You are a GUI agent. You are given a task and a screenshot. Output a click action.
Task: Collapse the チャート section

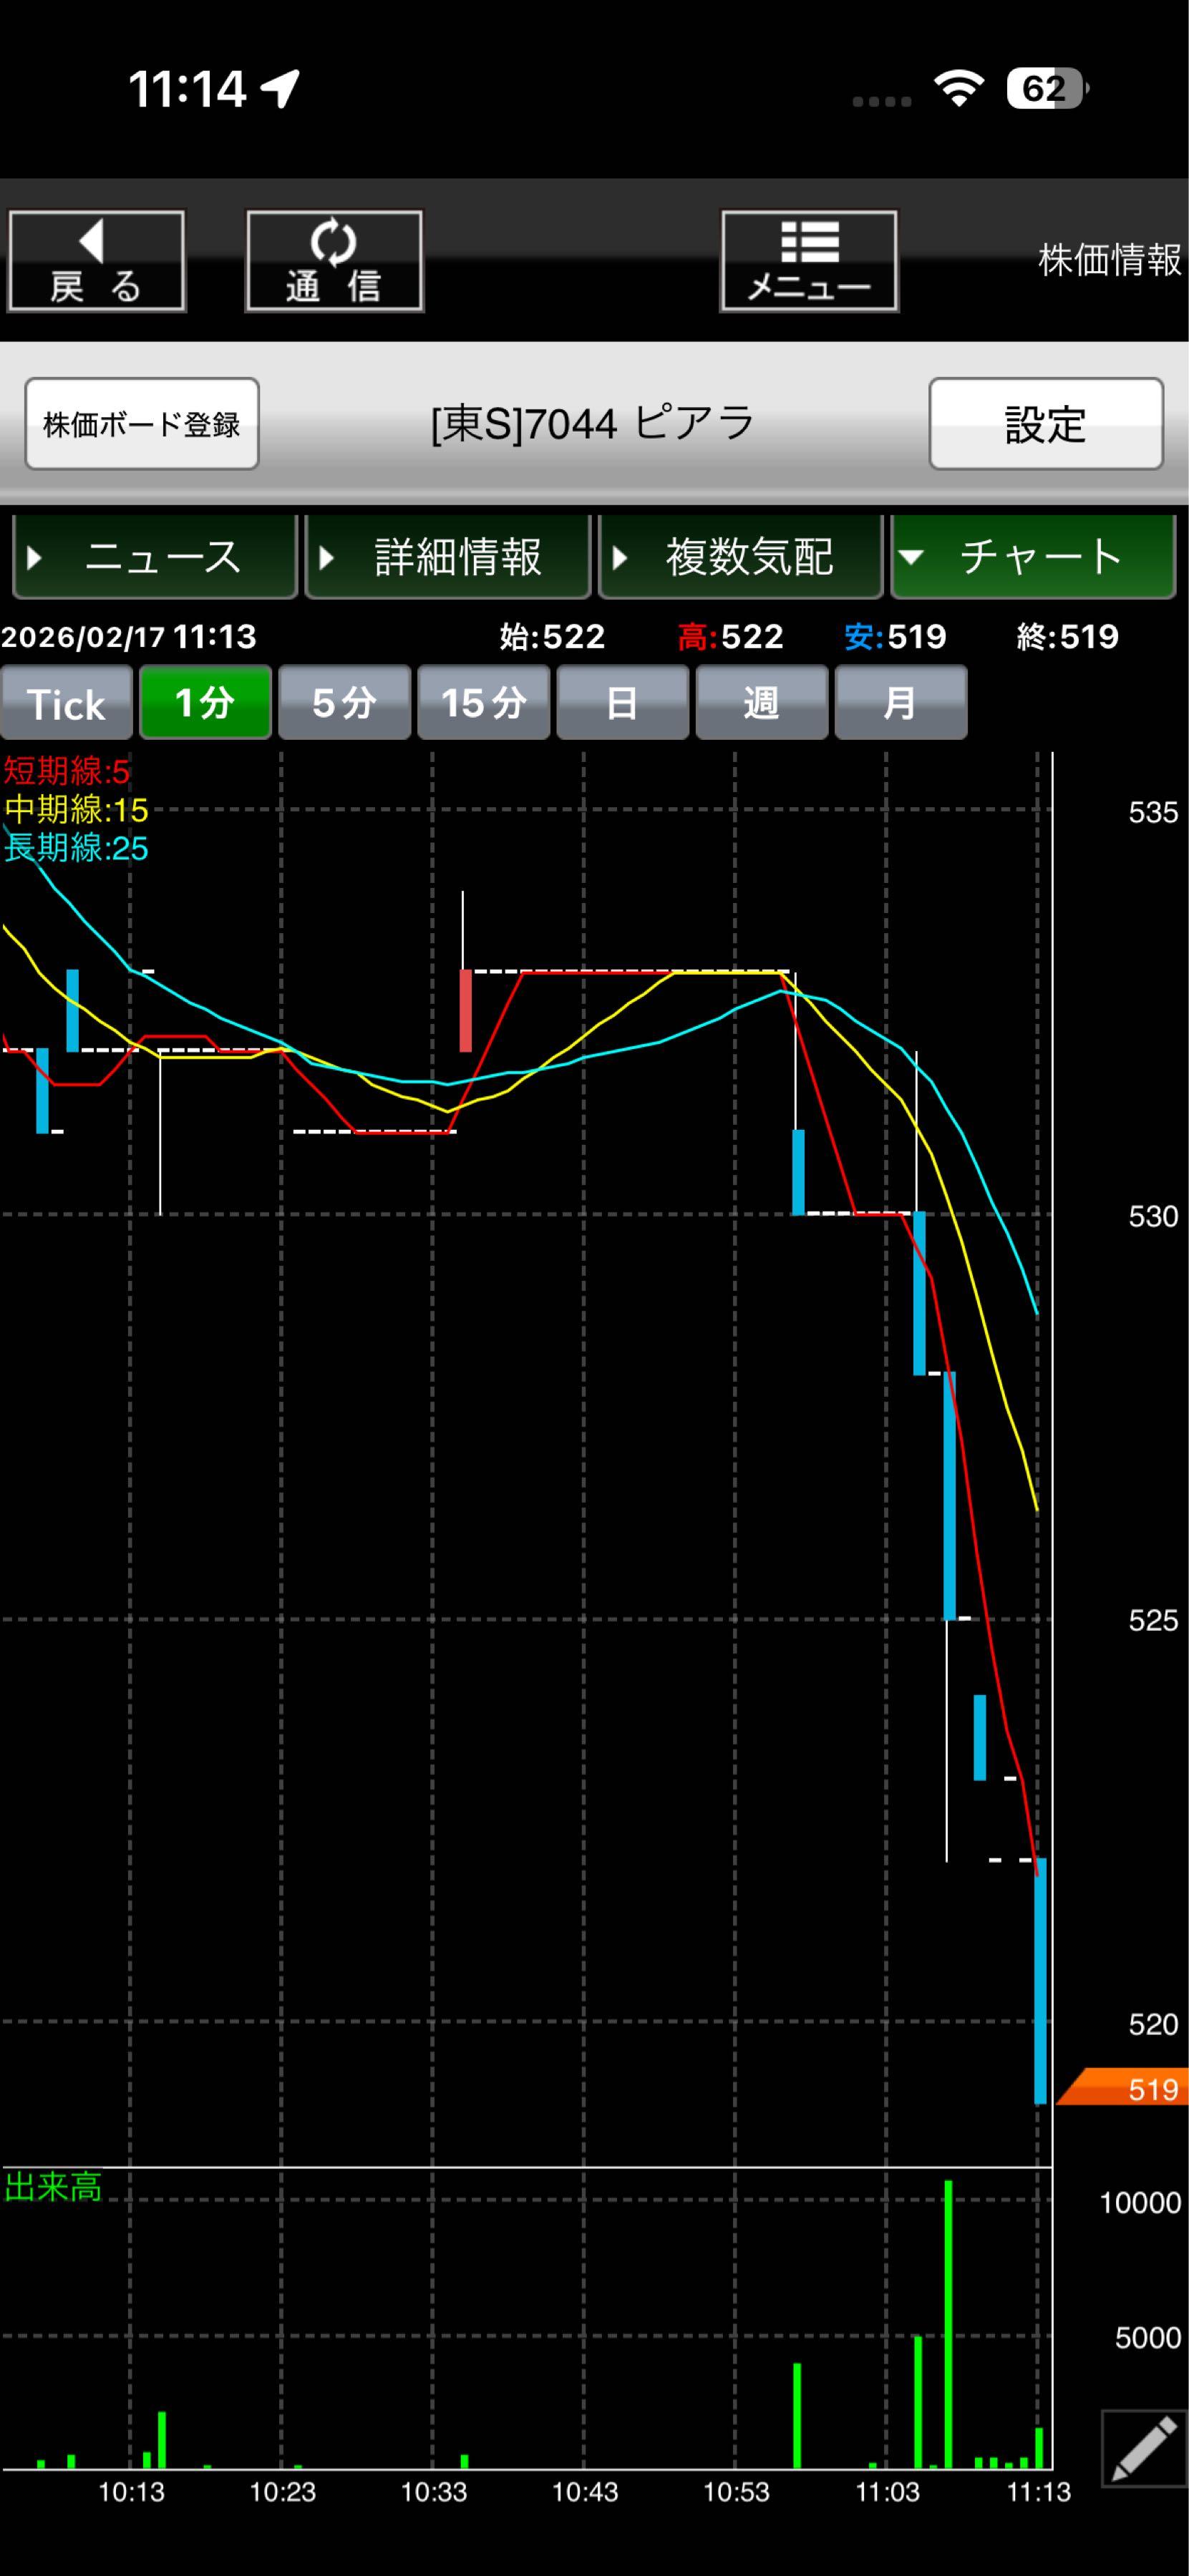[1032, 557]
